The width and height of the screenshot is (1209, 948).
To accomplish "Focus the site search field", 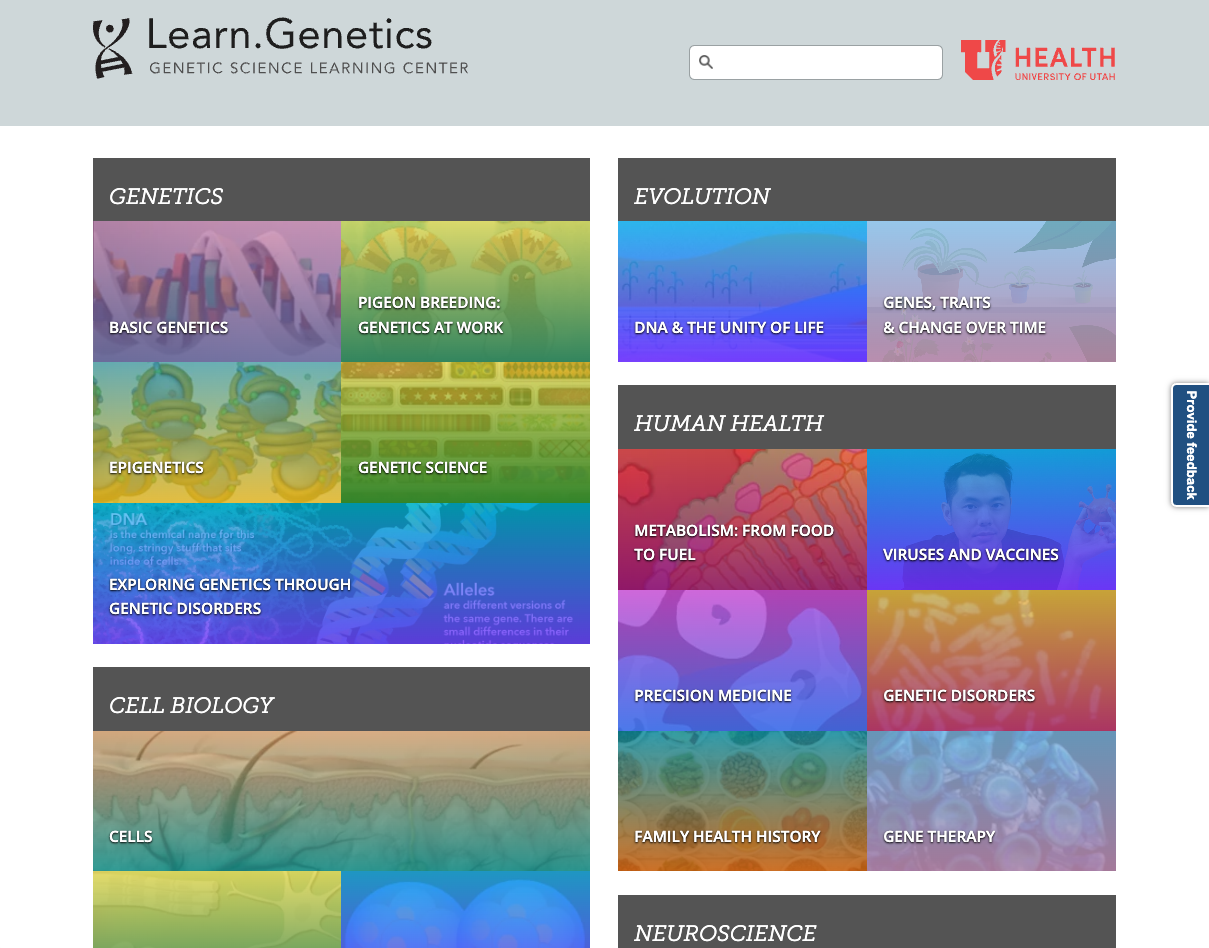I will click(816, 62).
